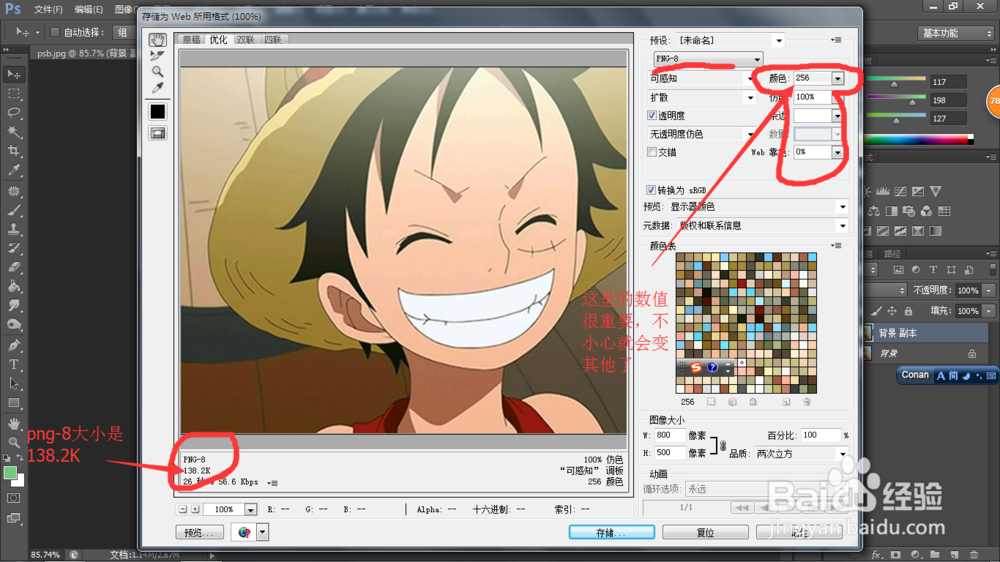Image resolution: width=1000 pixels, height=562 pixels.
Task: Select the Magic Wand tool
Action: click(x=13, y=132)
